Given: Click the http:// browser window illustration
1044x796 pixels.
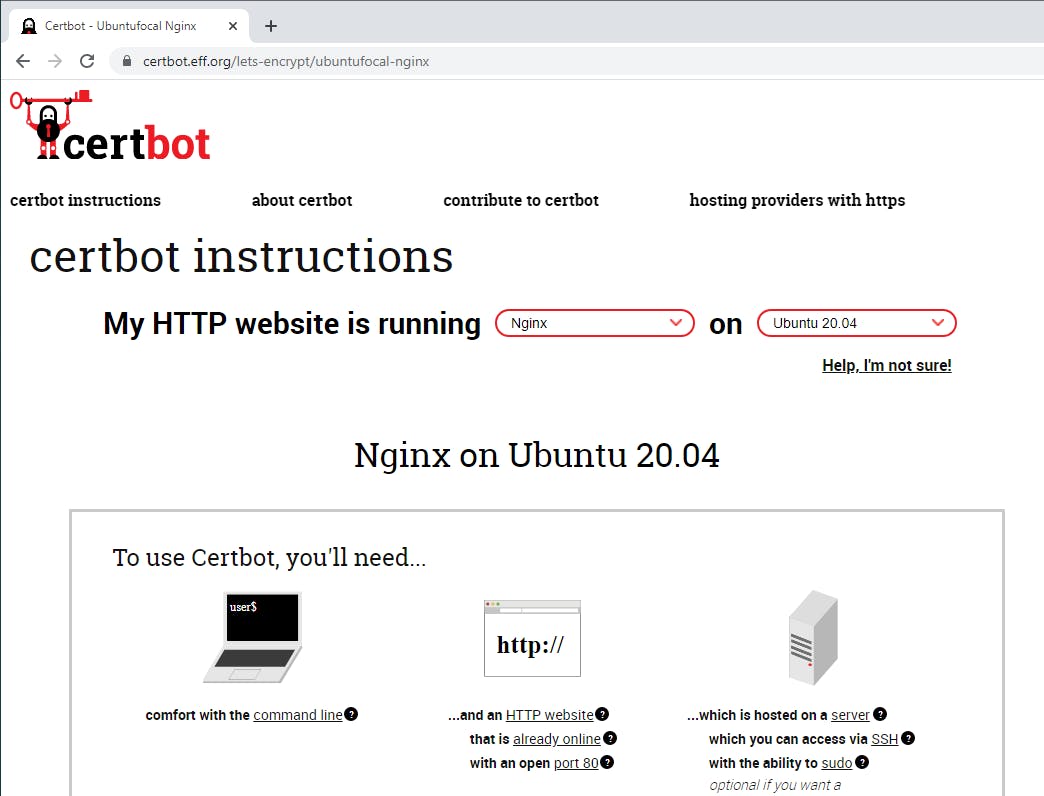Looking at the screenshot, I should click(532, 638).
